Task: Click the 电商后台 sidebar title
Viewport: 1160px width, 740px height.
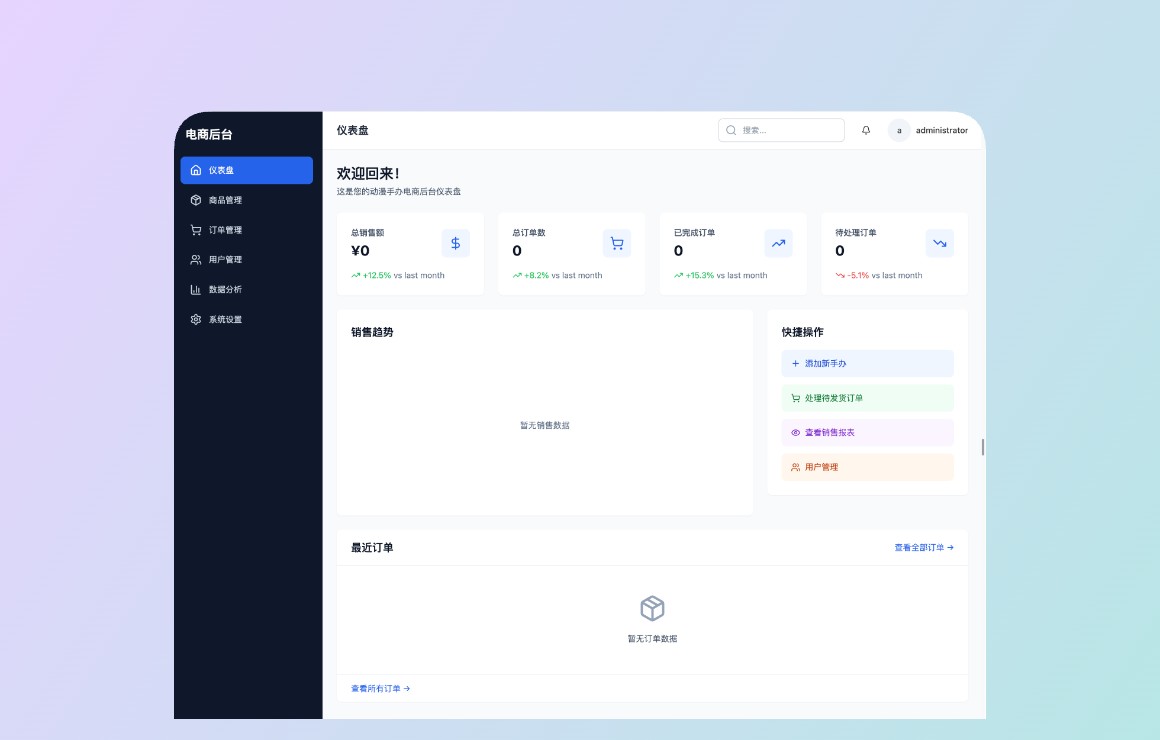Action: 209,135
